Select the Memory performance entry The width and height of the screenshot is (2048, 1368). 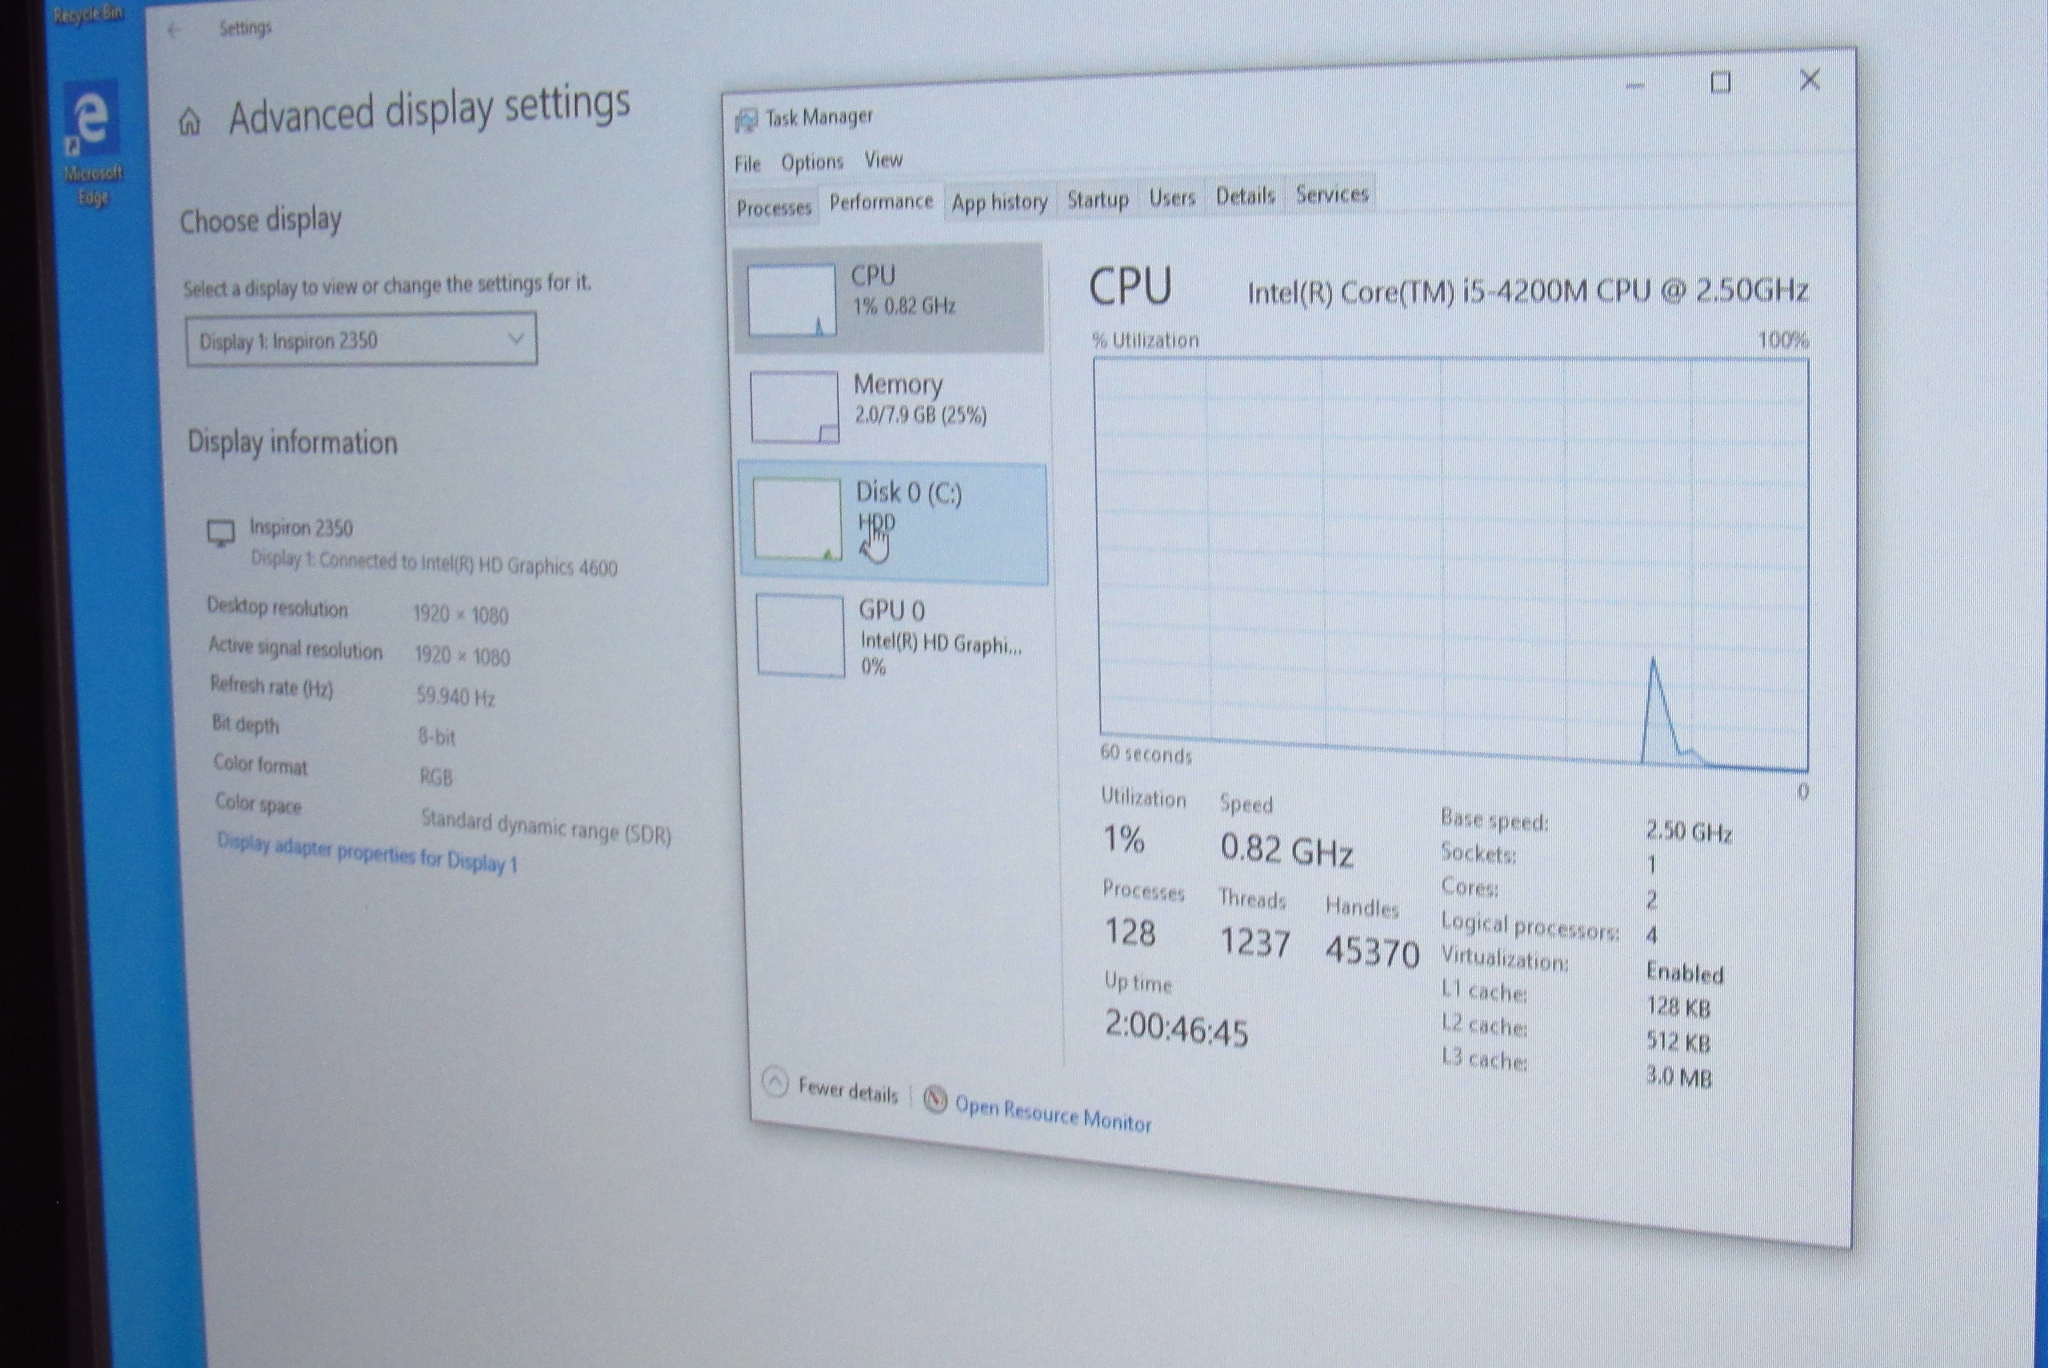897,400
